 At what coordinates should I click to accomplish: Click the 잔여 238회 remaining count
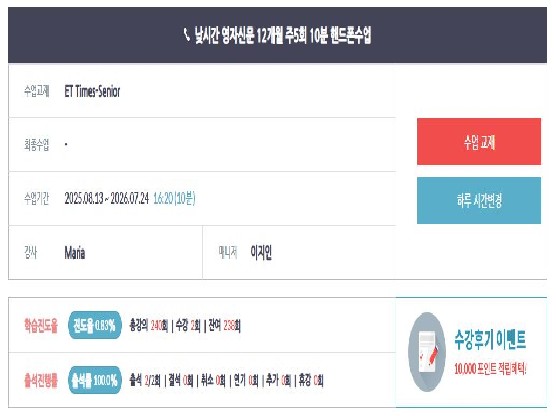(224, 325)
